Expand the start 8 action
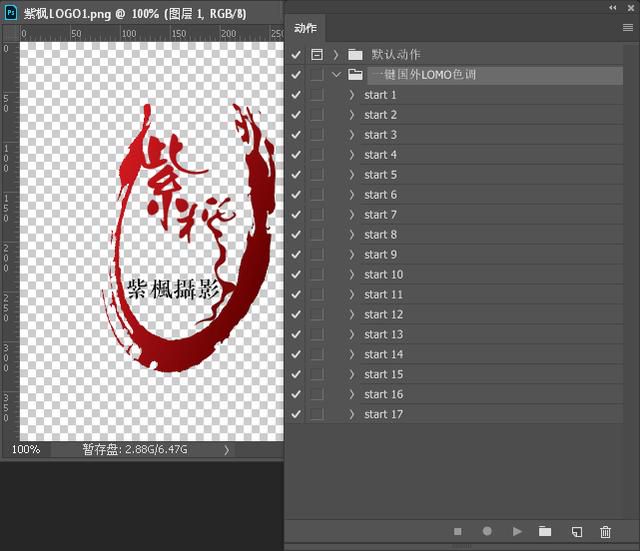Image resolution: width=640 pixels, height=551 pixels. [x=352, y=235]
